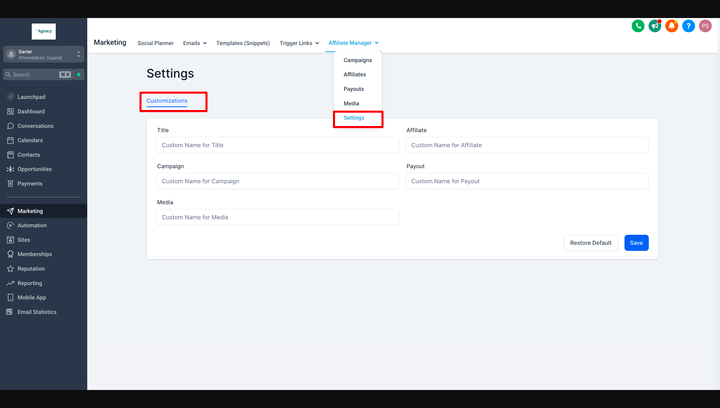
Task: Open Conversations in the sidebar
Action: point(35,126)
